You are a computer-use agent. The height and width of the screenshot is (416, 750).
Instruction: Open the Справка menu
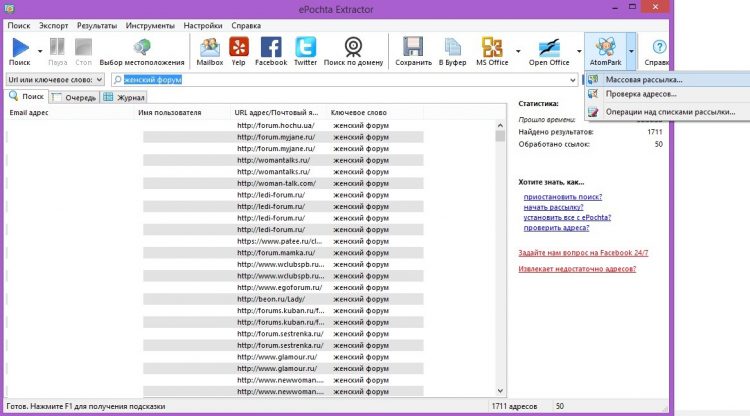246,25
